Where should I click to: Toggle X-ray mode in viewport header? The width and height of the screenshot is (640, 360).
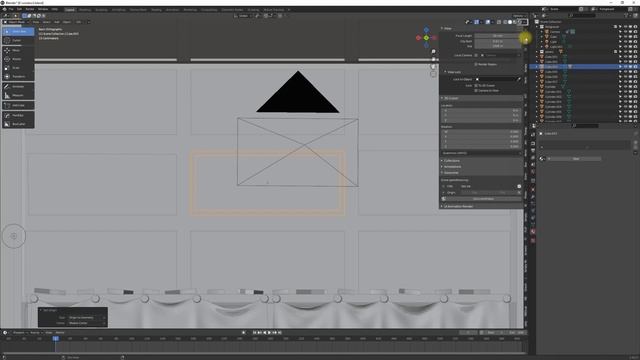[499, 22]
